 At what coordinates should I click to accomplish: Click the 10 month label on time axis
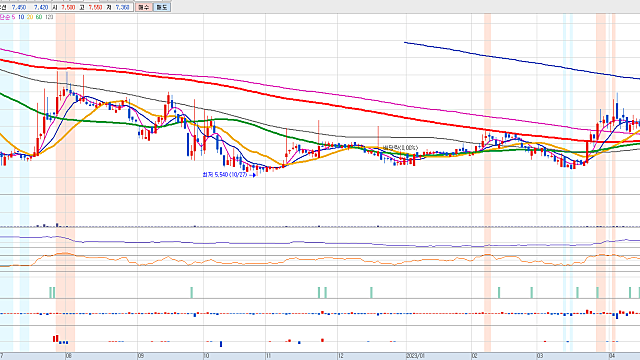pyautogui.click(x=206, y=356)
